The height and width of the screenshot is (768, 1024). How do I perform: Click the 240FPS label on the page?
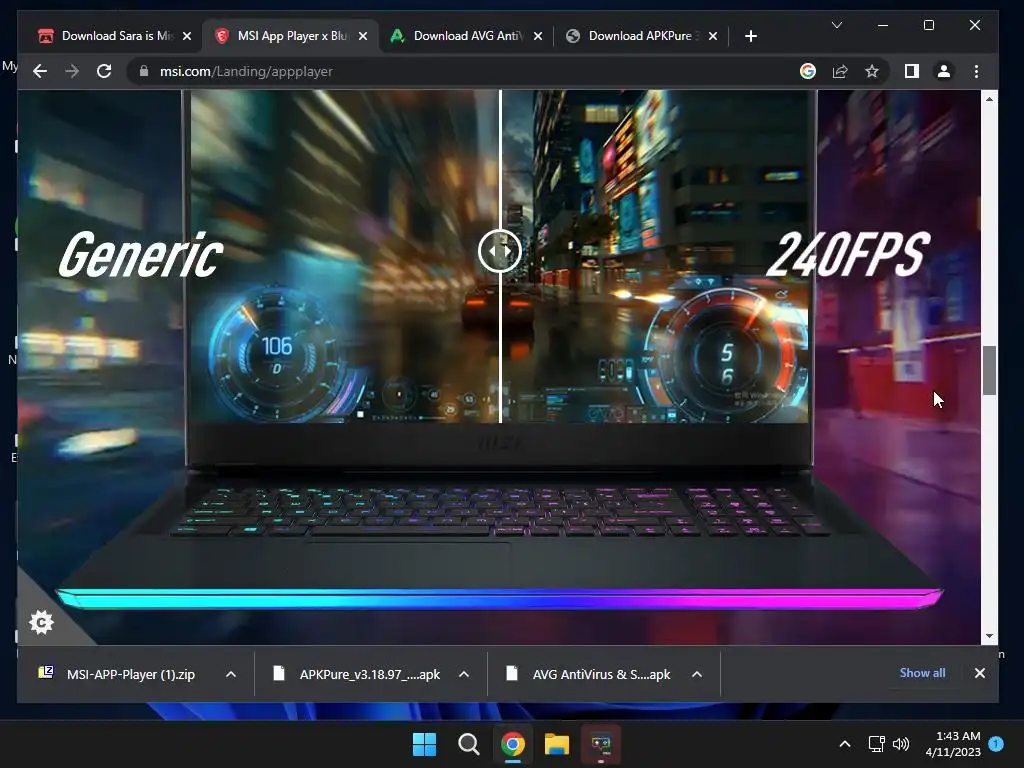(848, 254)
